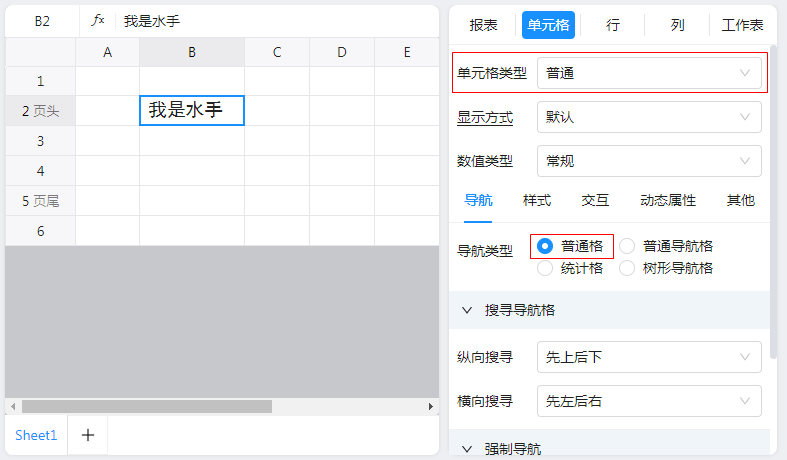Click the Sheet1 worksheet tab
The width and height of the screenshot is (787, 460).
(x=36, y=435)
